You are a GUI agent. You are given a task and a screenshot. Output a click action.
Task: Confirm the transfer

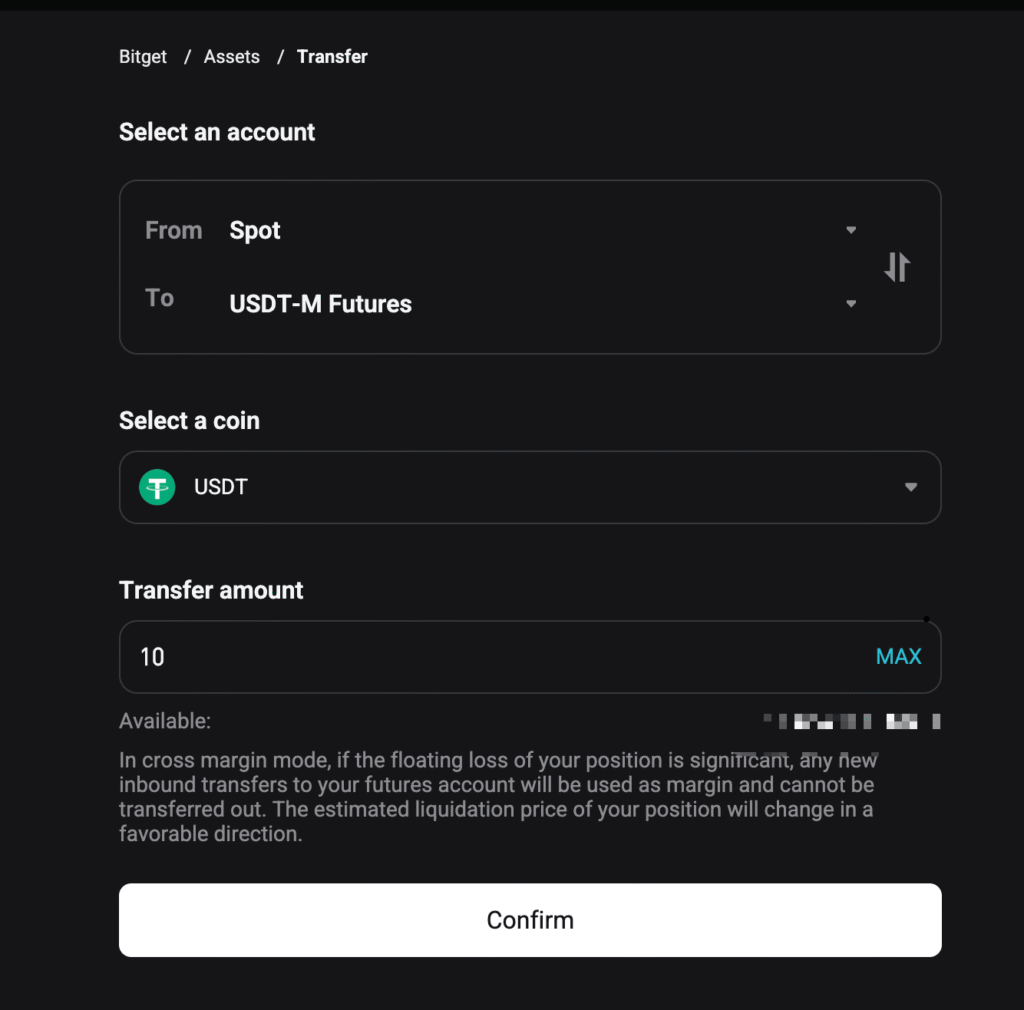530,920
